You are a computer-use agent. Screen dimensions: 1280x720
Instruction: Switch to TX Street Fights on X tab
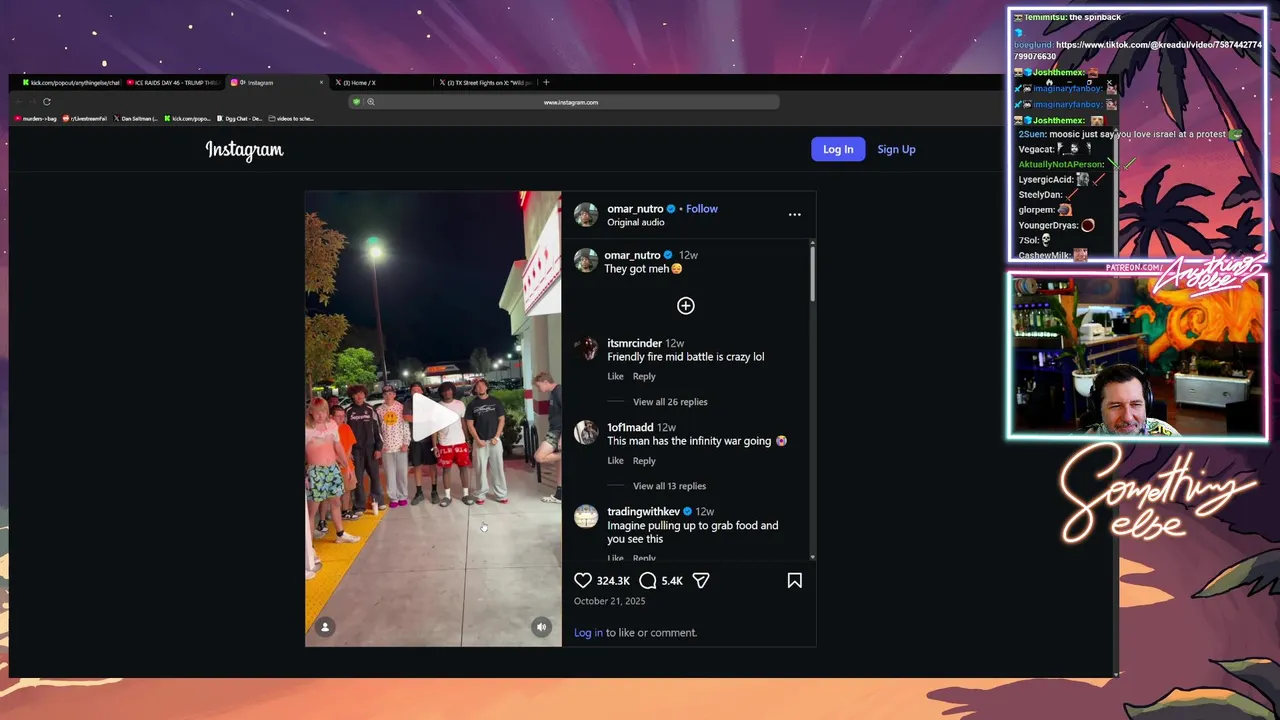tap(485, 83)
